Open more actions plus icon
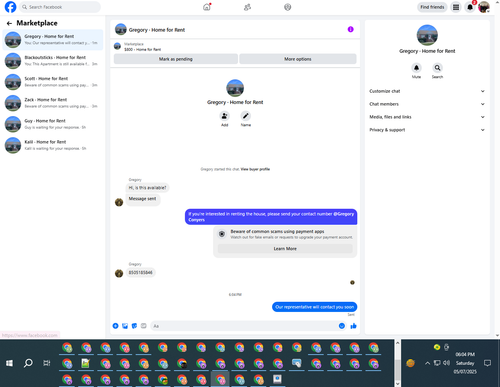Image resolution: width=500 pixels, height=387 pixels. click(x=115, y=326)
